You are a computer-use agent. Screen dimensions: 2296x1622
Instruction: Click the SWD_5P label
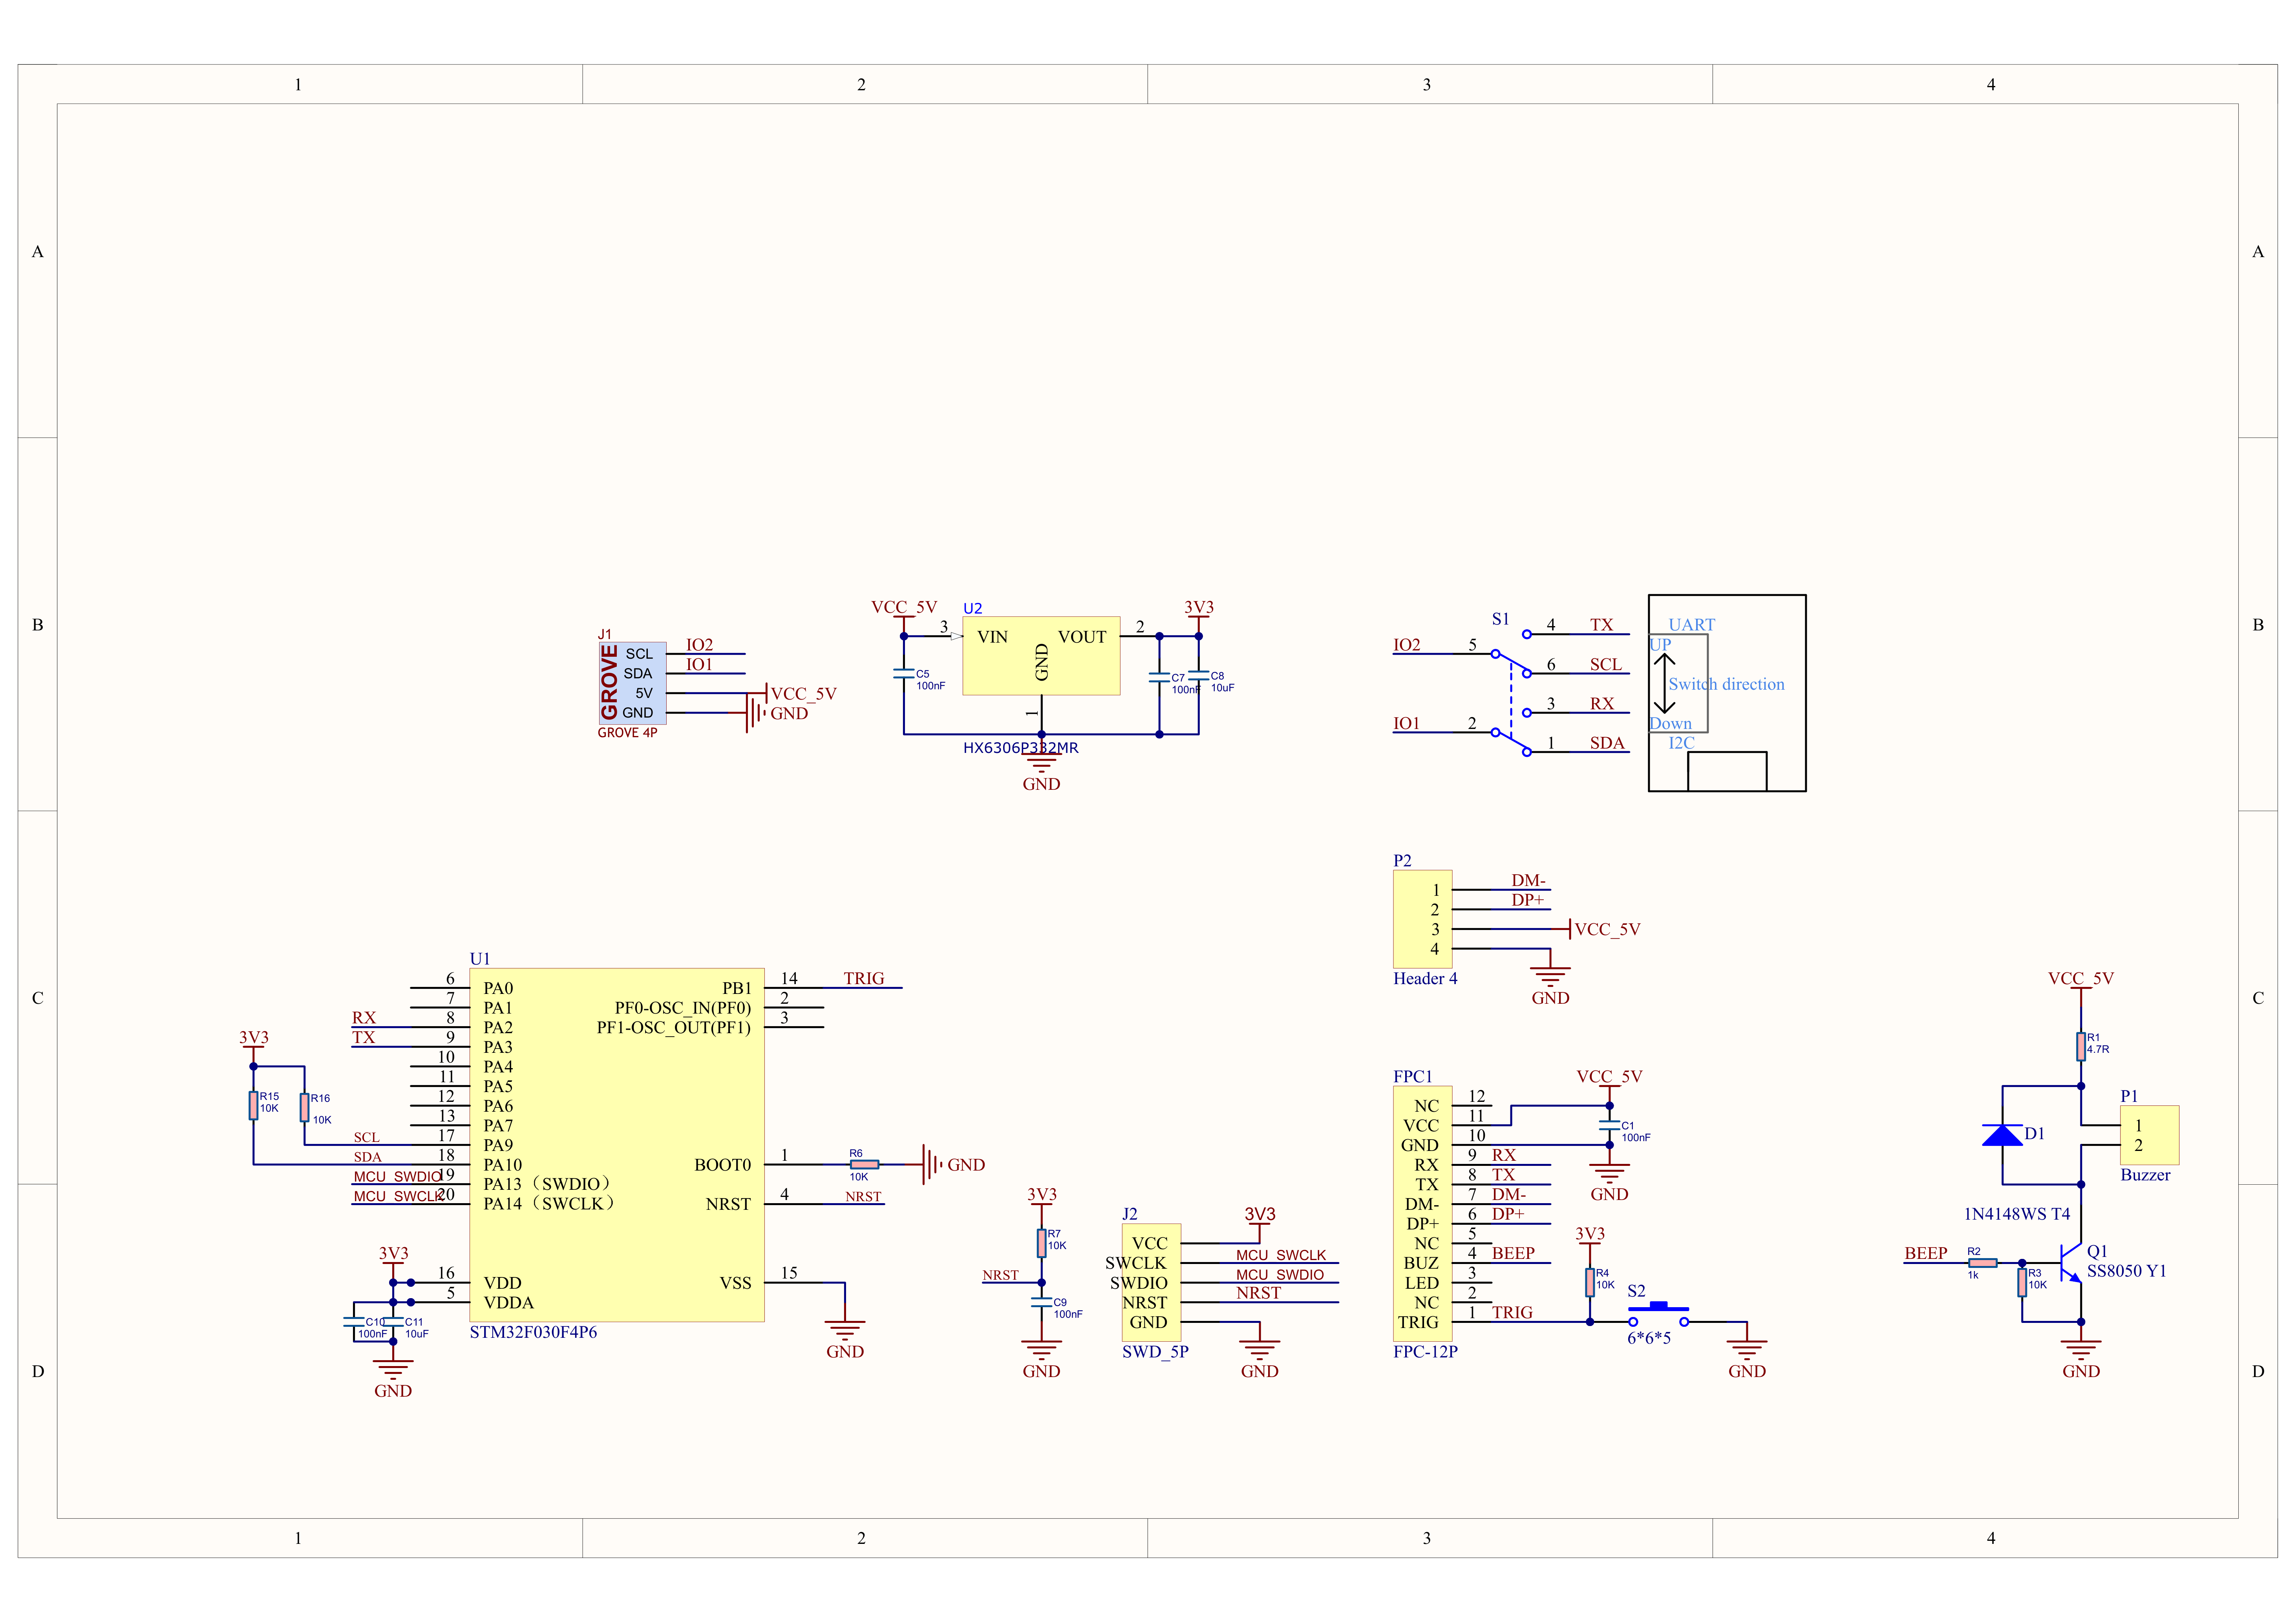(x=1155, y=1352)
